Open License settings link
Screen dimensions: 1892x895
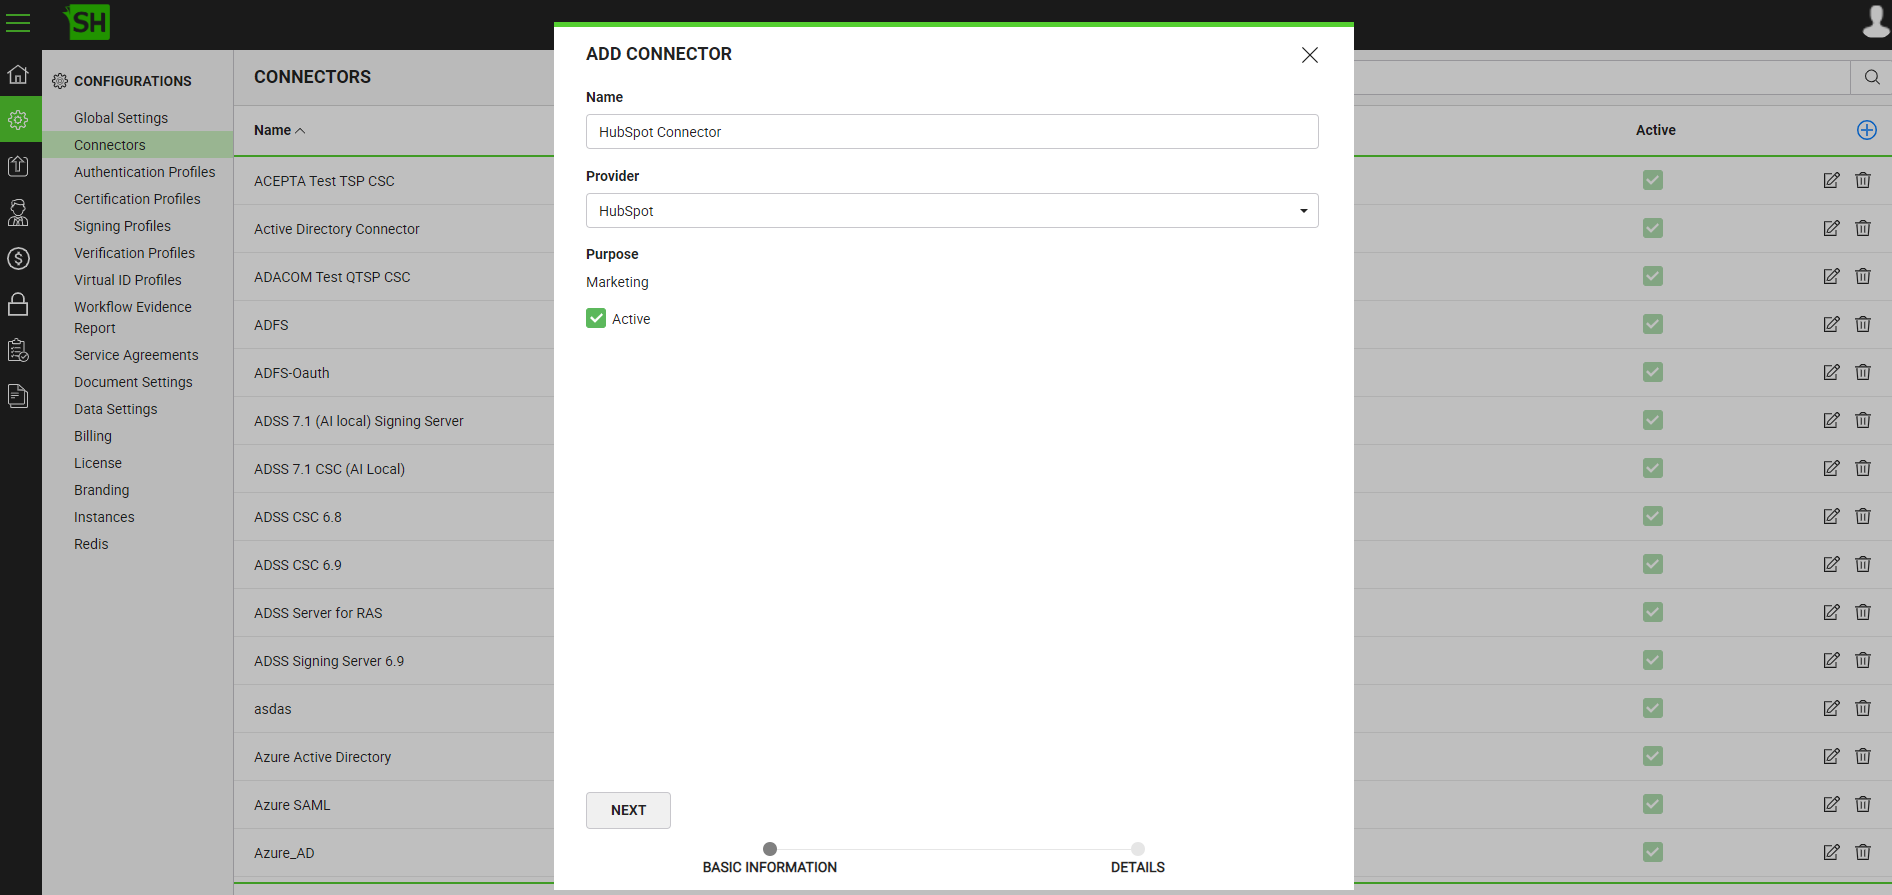[x=98, y=463]
